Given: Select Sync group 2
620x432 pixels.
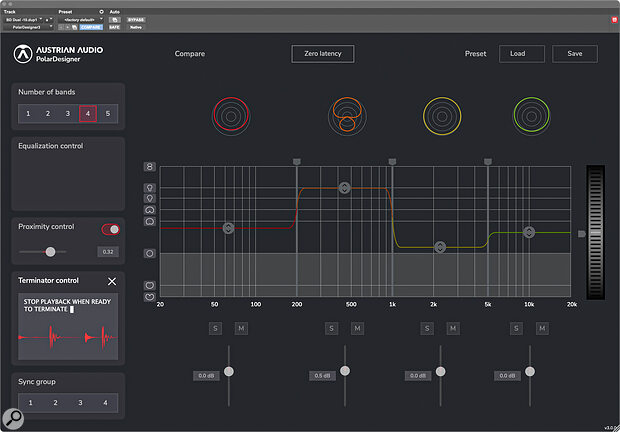Looking at the screenshot, I should (x=55, y=403).
